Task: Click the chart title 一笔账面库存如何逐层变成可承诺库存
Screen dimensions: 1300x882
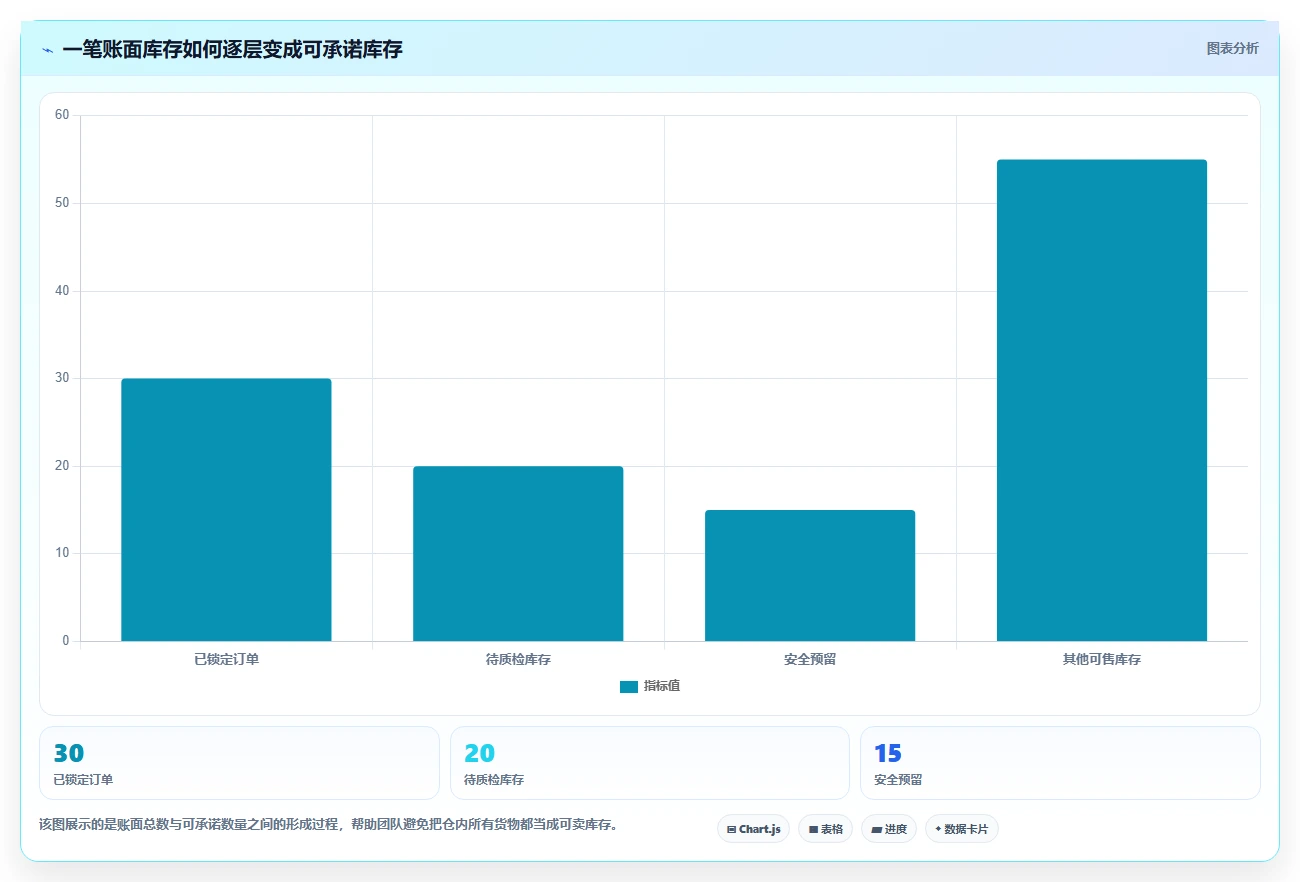Action: point(232,49)
